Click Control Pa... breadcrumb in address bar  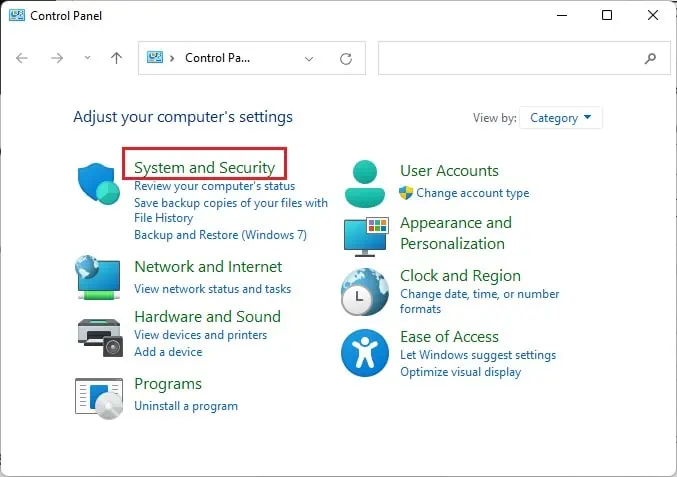click(217, 58)
